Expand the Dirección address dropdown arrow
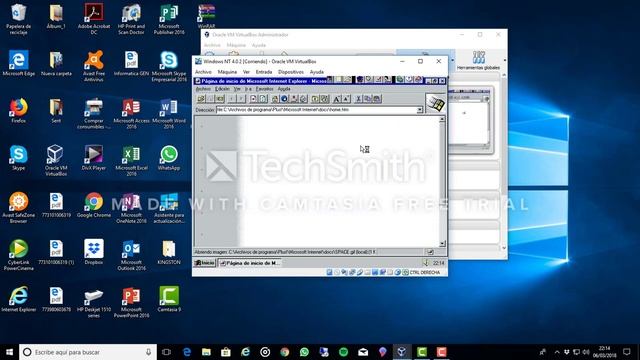This screenshot has width=640, height=360. click(420, 110)
